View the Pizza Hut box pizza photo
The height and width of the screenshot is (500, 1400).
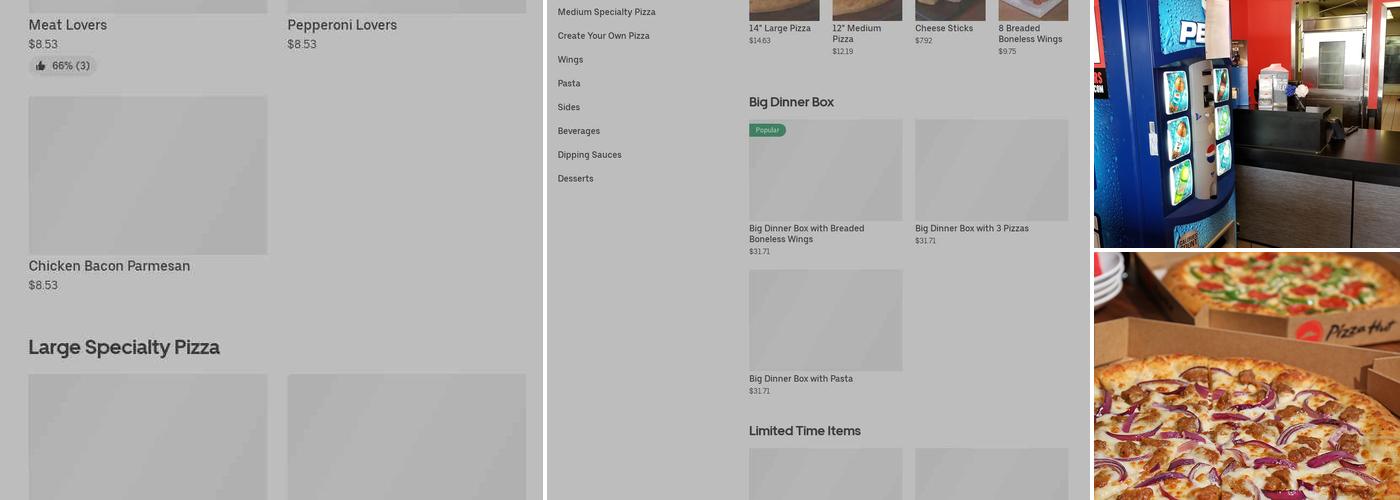tap(1247, 376)
